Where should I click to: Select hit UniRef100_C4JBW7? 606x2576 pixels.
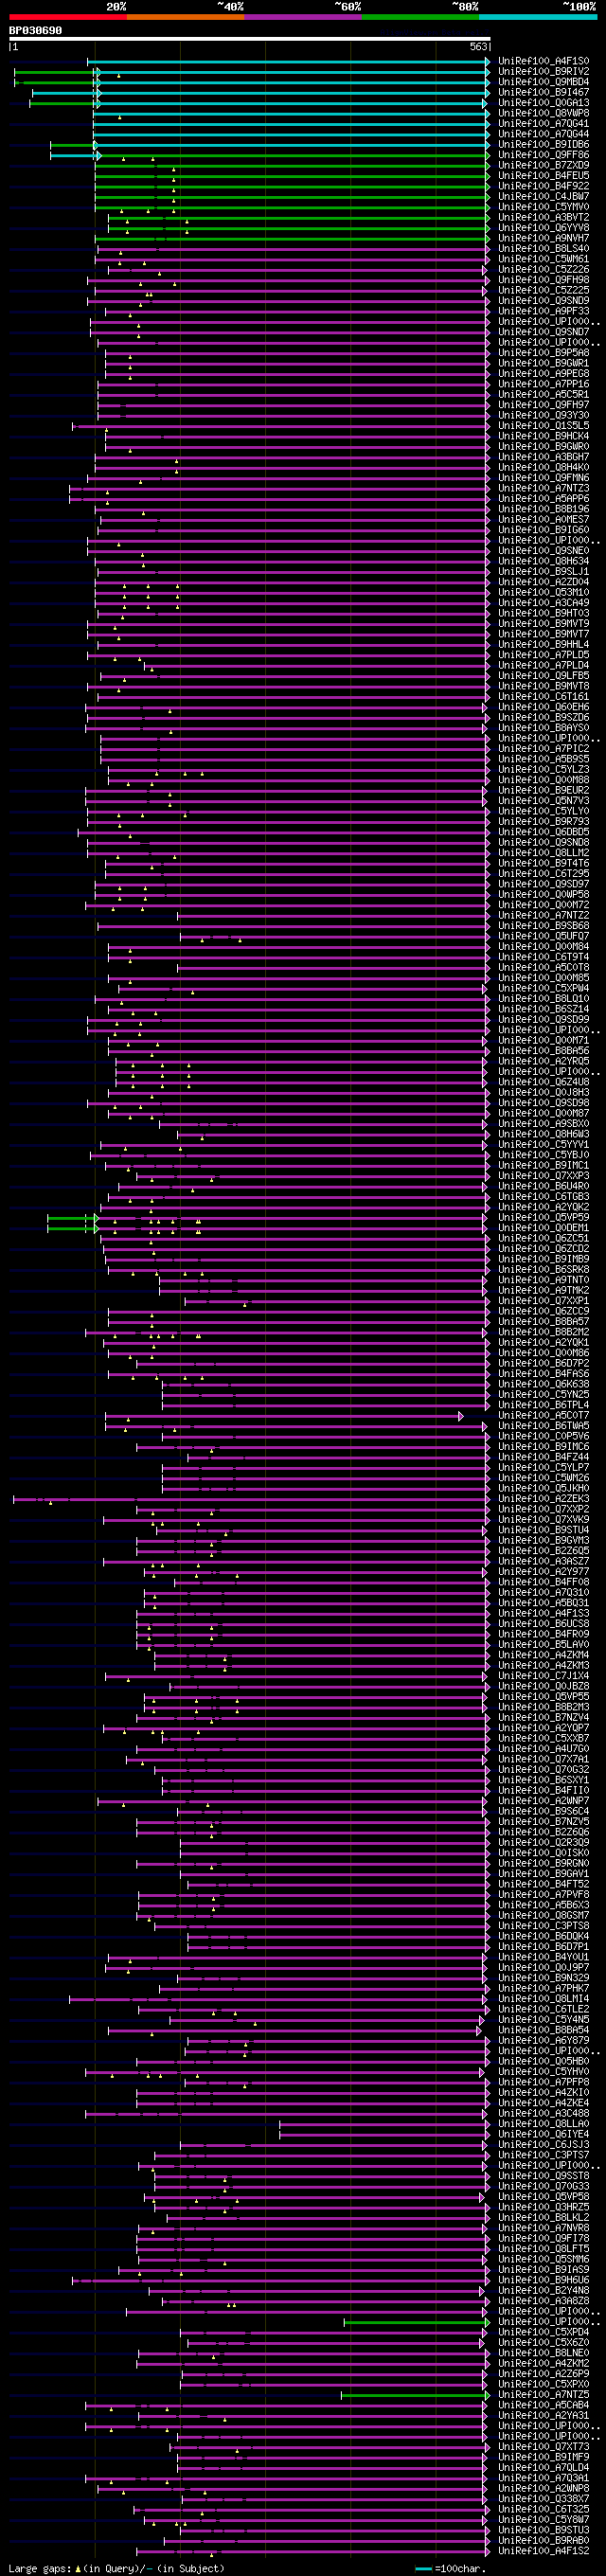[x=544, y=196]
